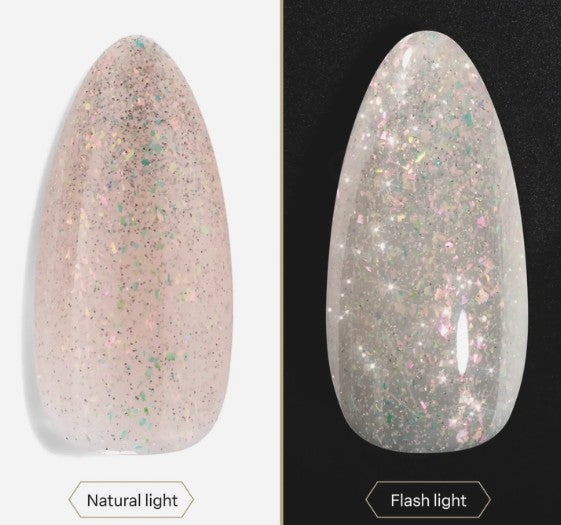561x525 pixels.
Task: Click the Flash light label
Action: 428,500
